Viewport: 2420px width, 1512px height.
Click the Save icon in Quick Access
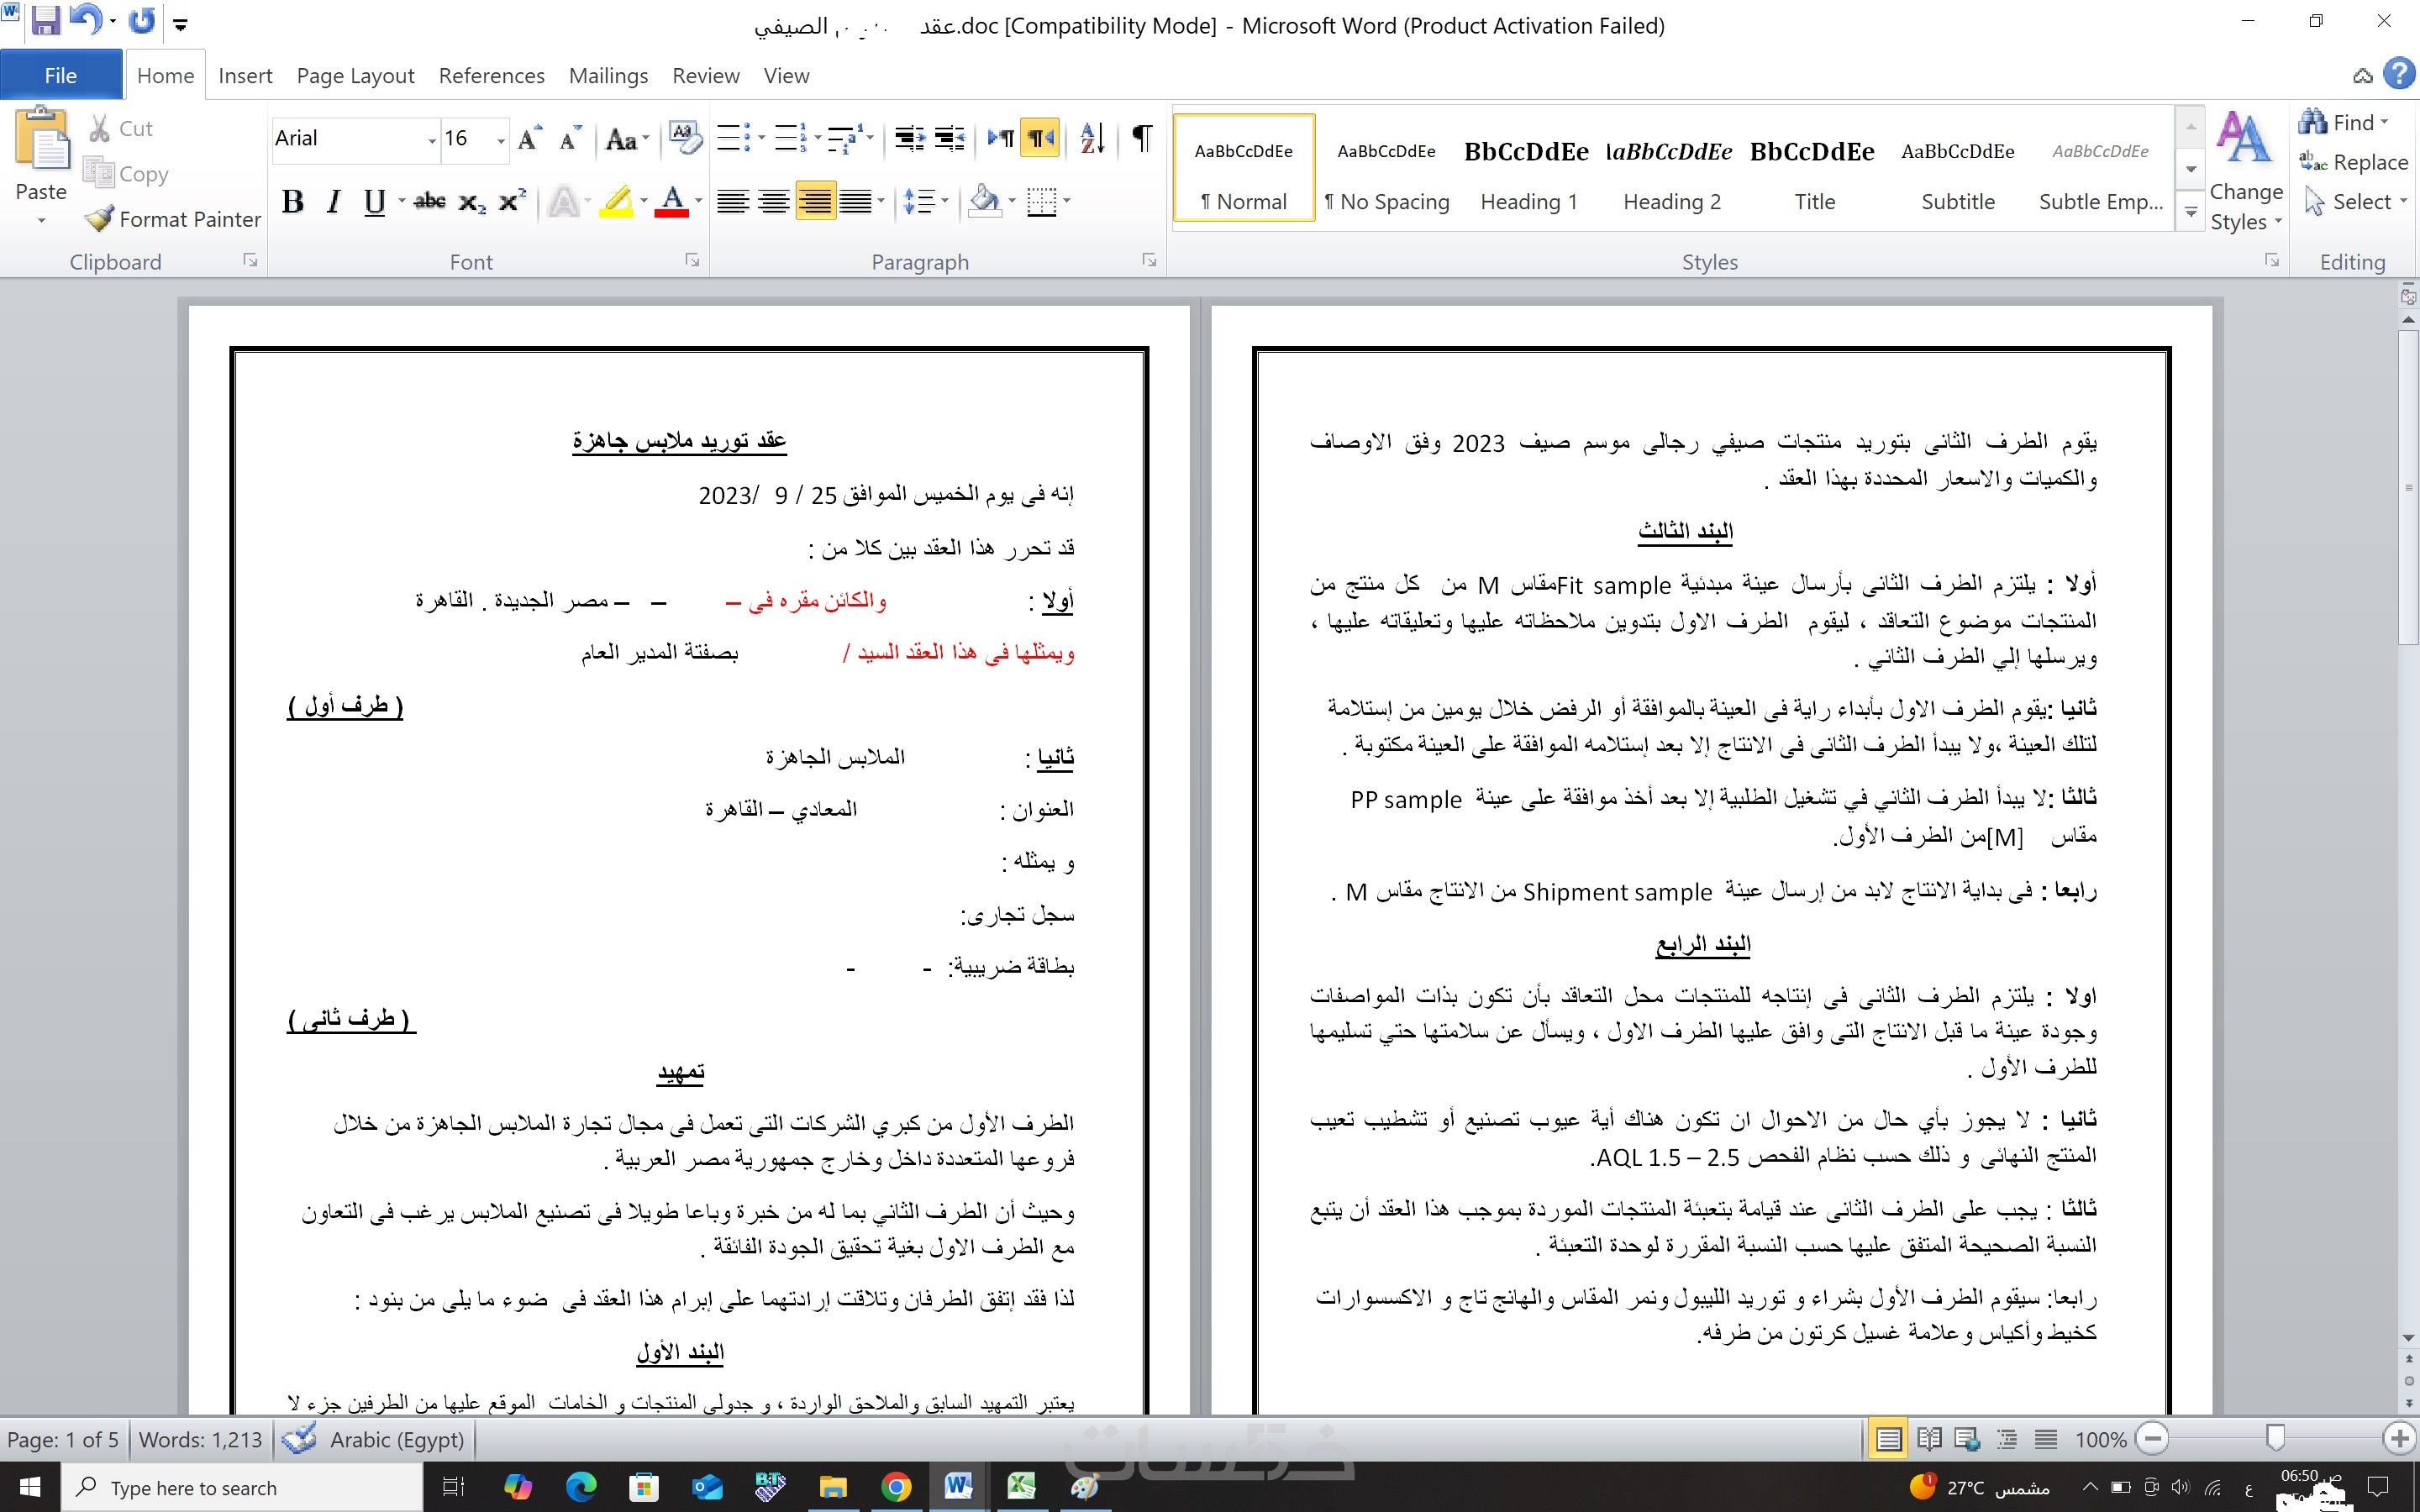(46, 22)
